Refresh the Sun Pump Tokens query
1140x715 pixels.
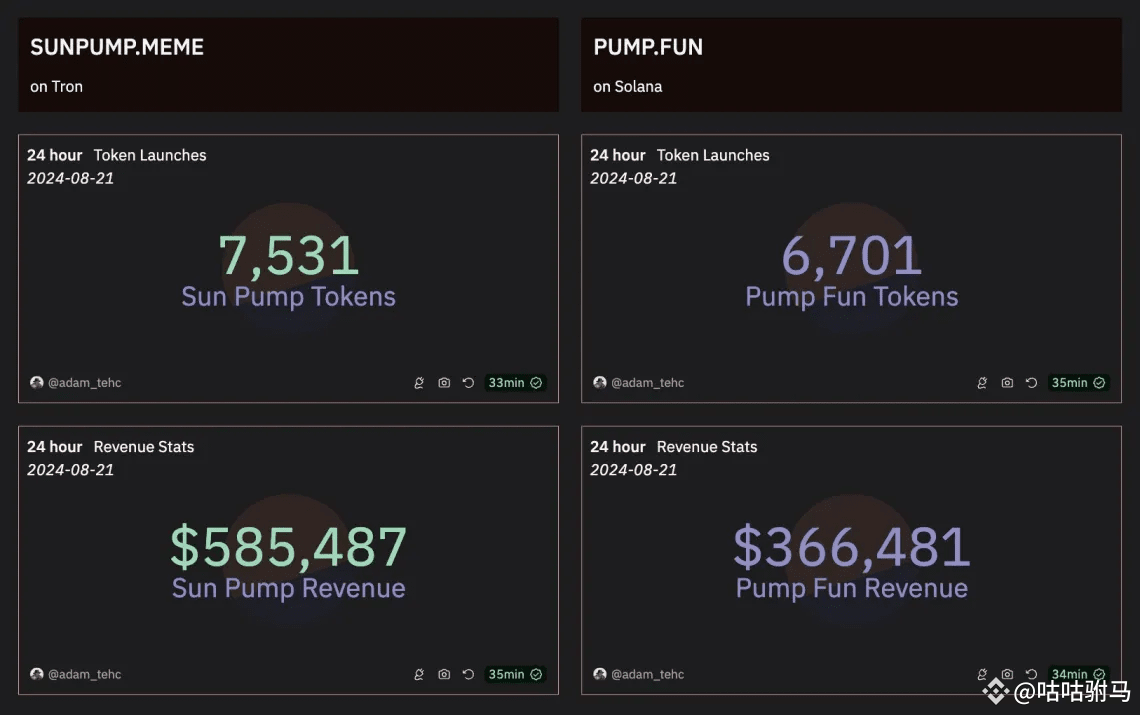(468, 383)
